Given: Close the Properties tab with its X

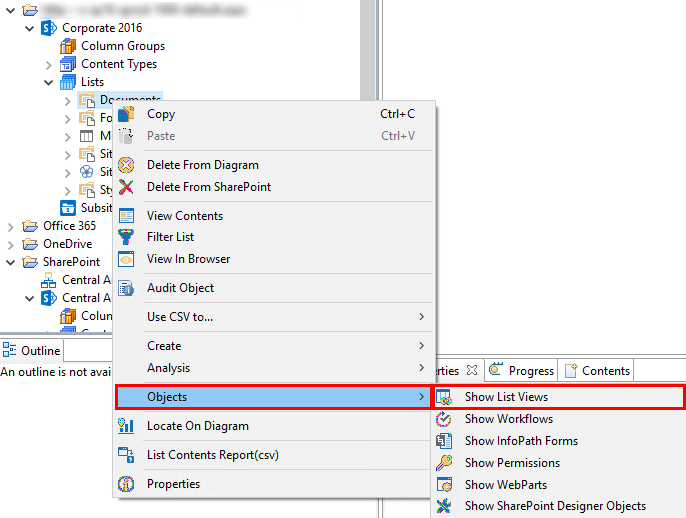Looking at the screenshot, I should tap(472, 370).
